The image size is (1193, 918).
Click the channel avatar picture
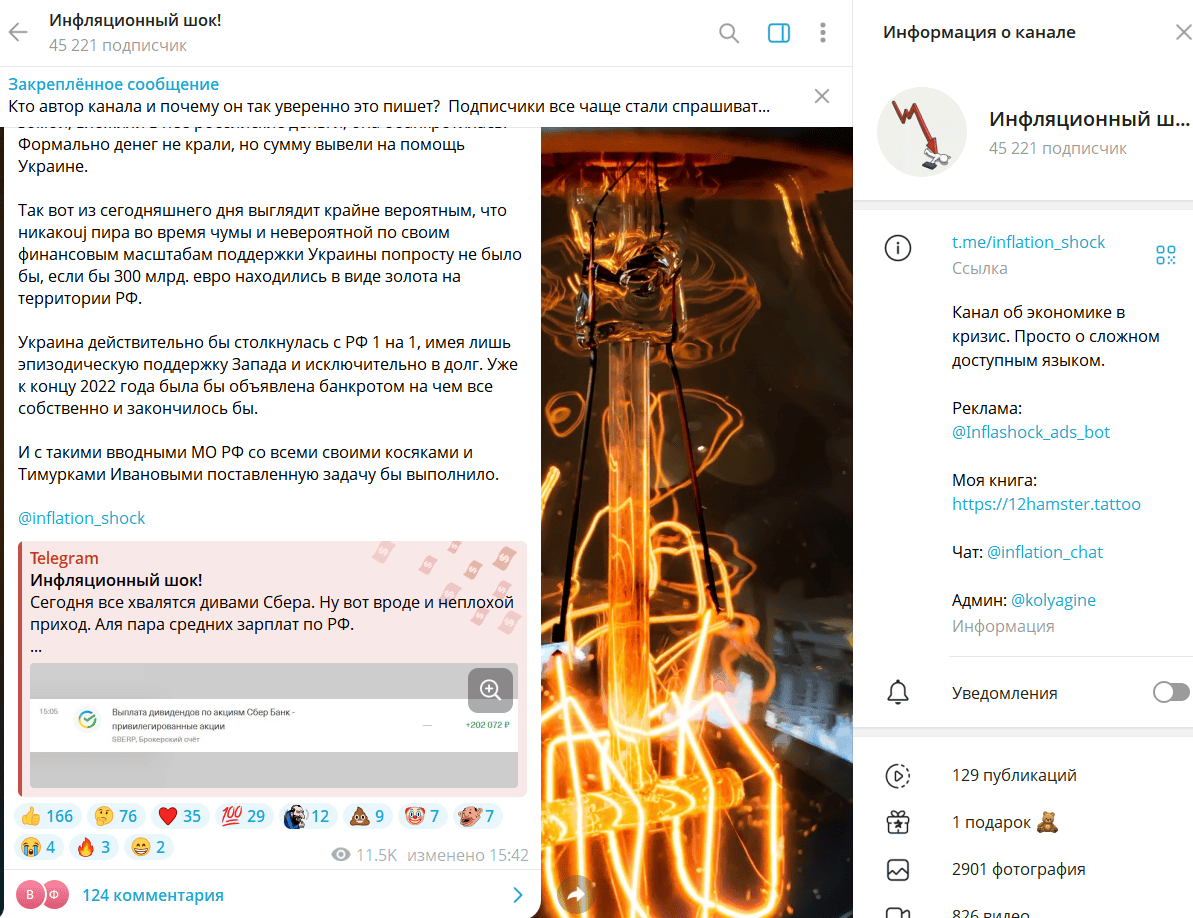point(921,132)
